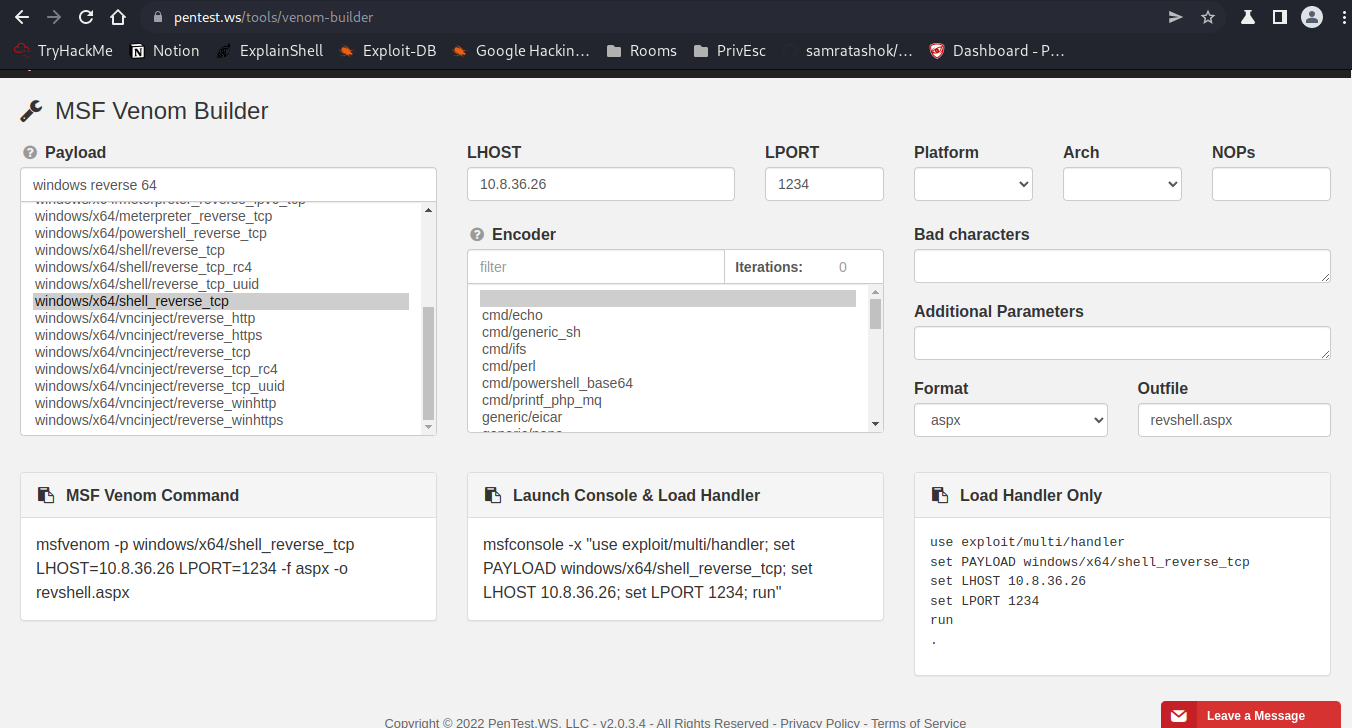Select windows/x64/vncinject/reverse_https payload
The image size is (1352, 728).
221,335
